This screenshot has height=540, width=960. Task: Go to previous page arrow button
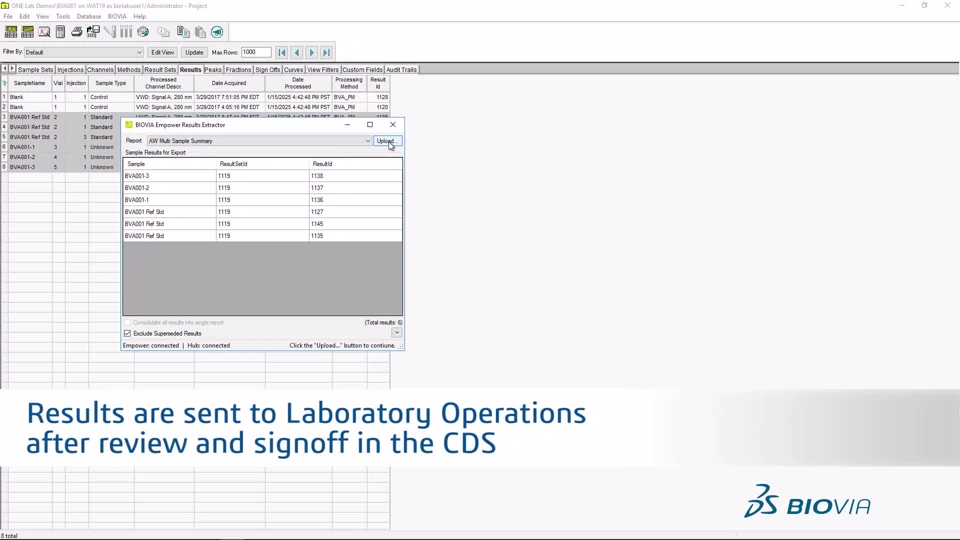click(x=297, y=53)
